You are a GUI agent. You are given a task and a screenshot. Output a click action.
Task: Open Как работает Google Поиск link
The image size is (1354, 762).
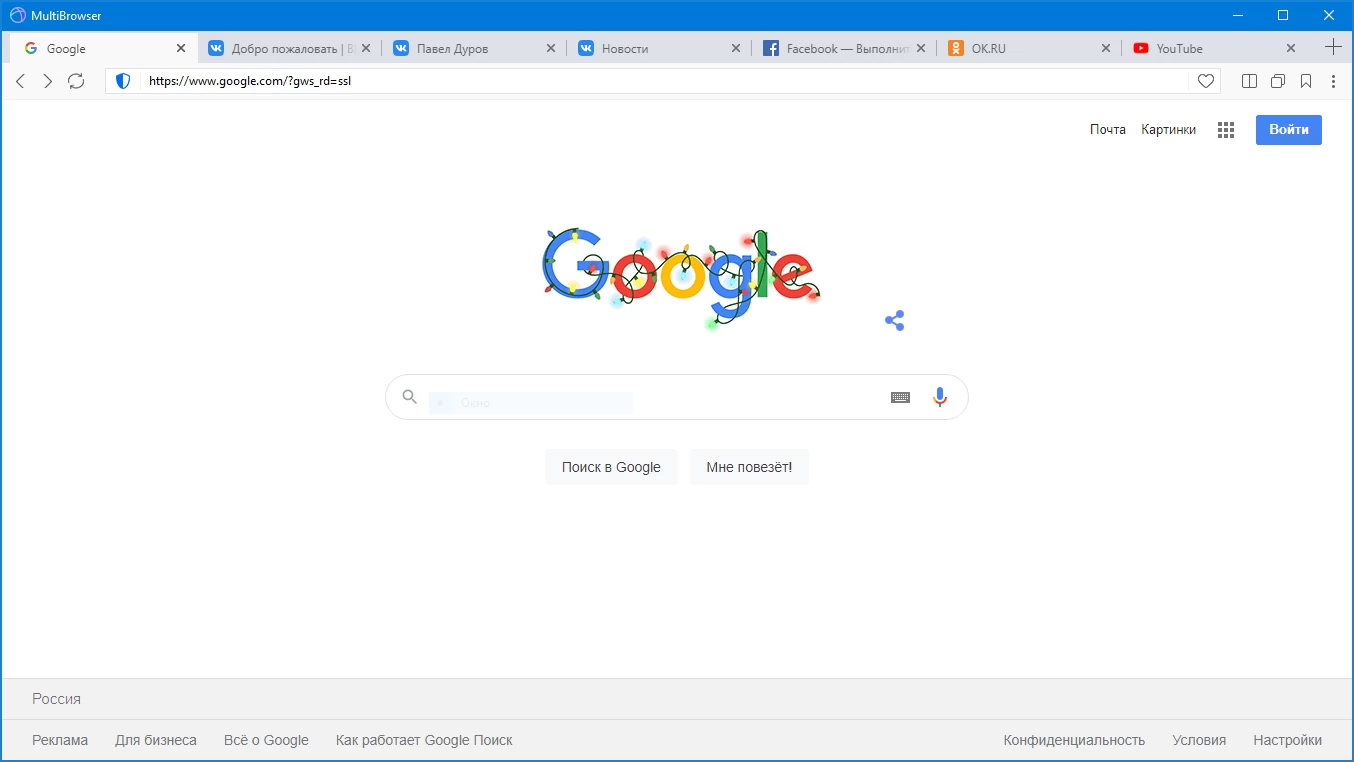424,741
